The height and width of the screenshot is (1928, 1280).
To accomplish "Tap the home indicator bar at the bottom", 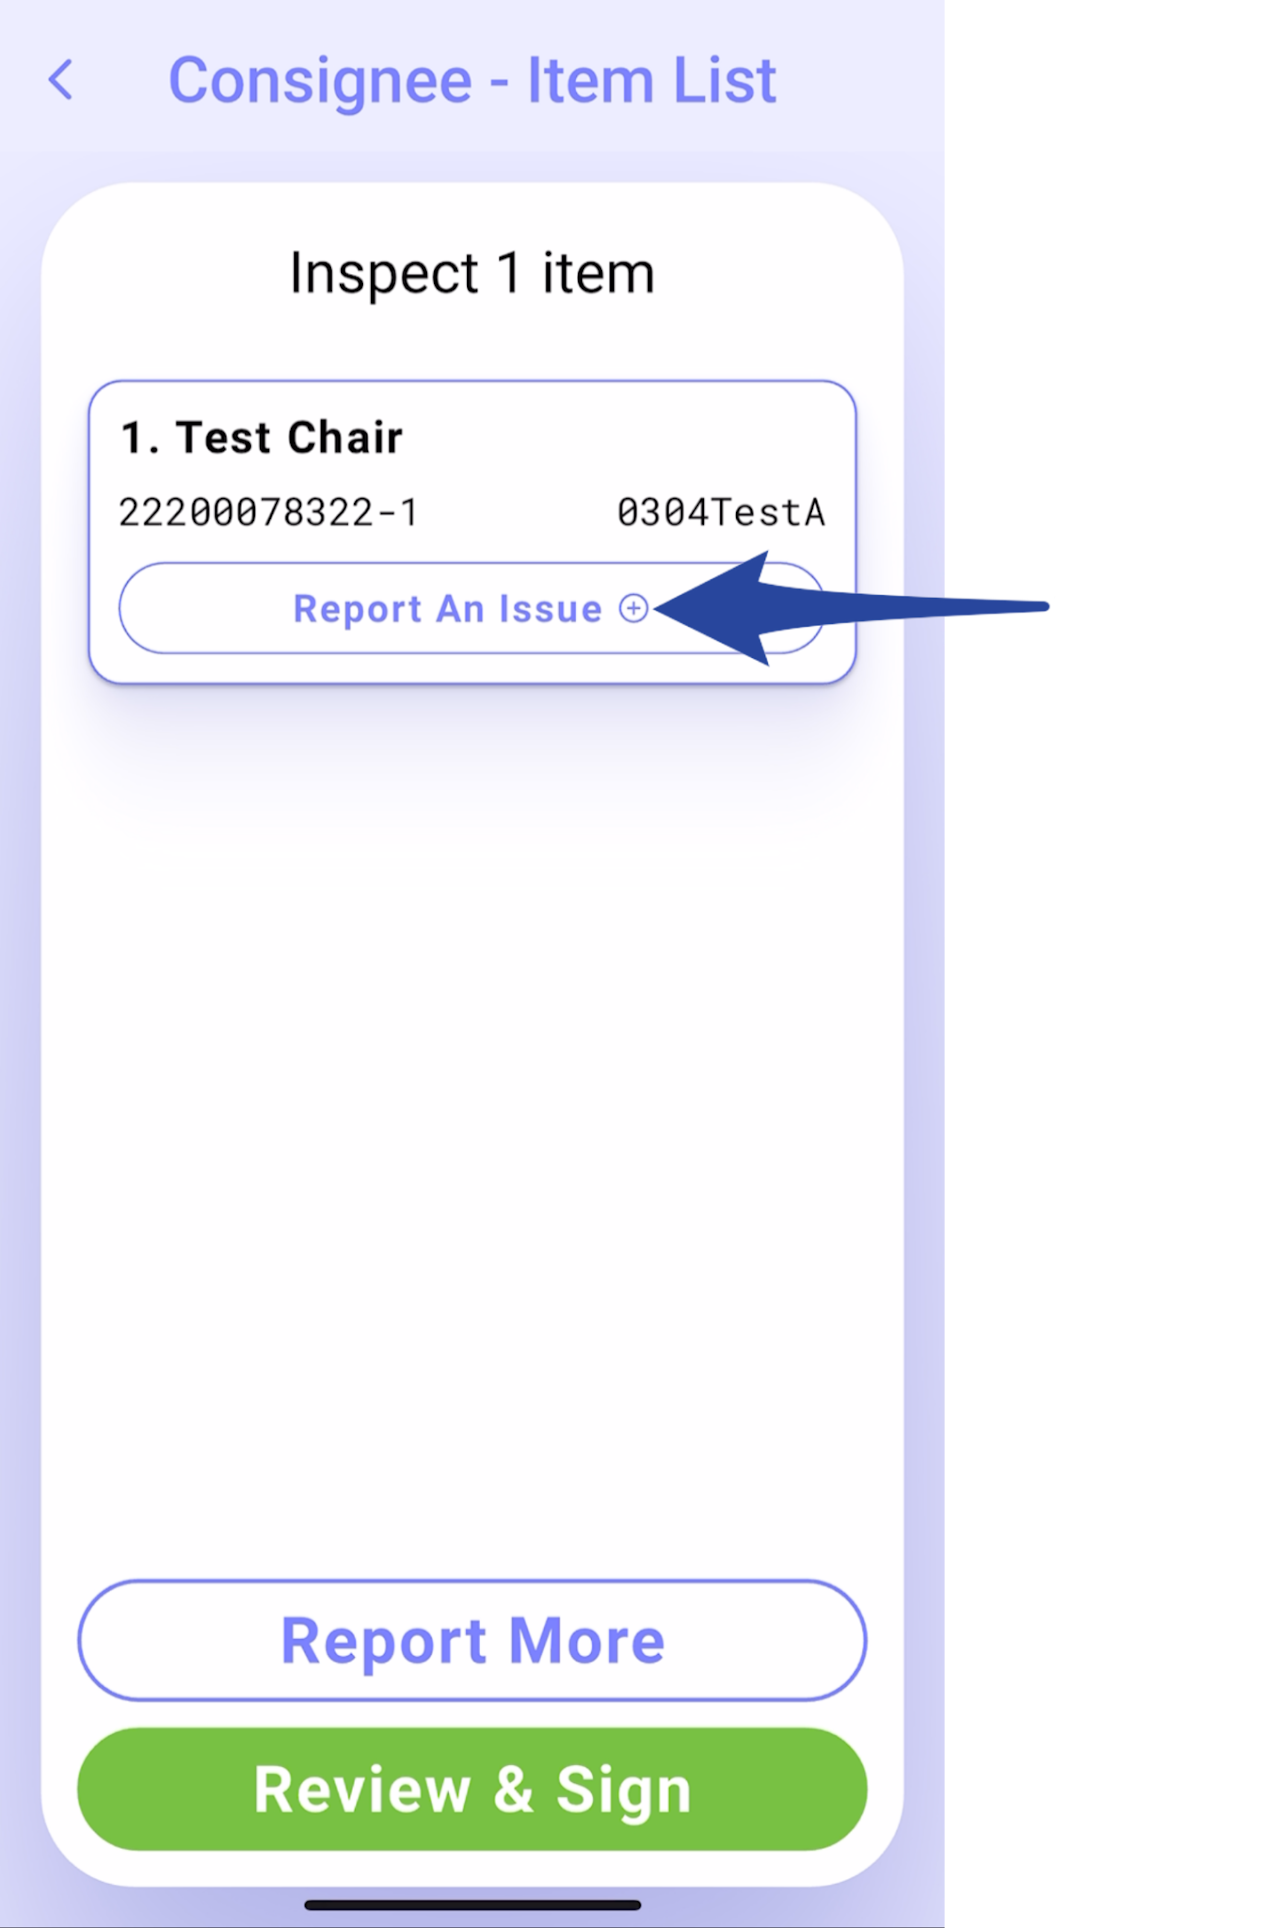I will (472, 1905).
